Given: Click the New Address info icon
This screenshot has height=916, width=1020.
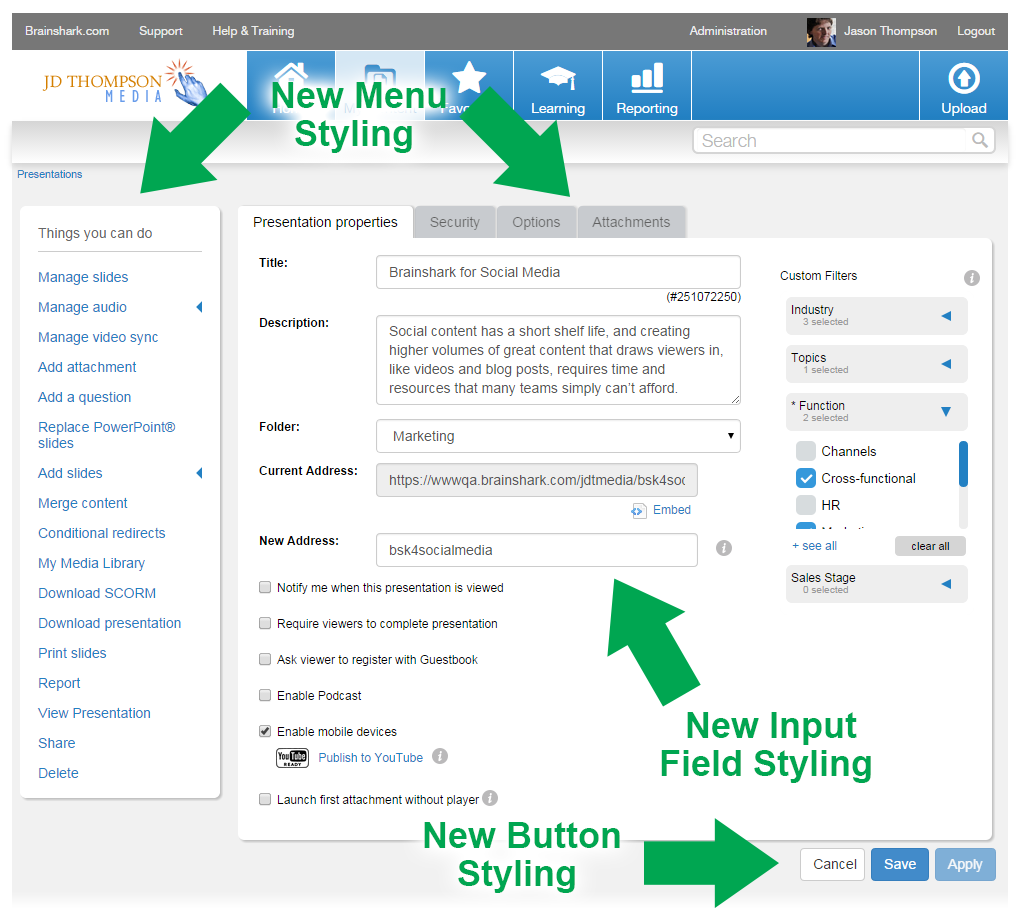Looking at the screenshot, I should [723, 548].
